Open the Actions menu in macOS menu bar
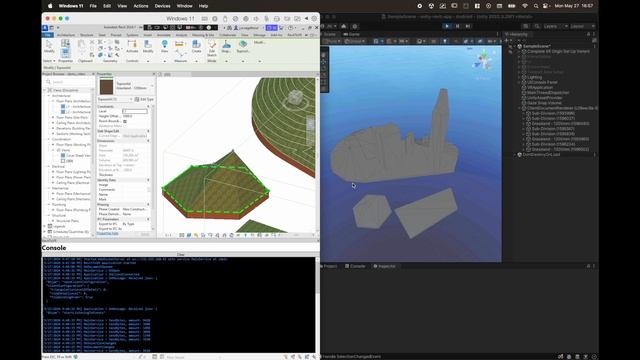Viewport: 640px width, 360px height. pos(141,6)
